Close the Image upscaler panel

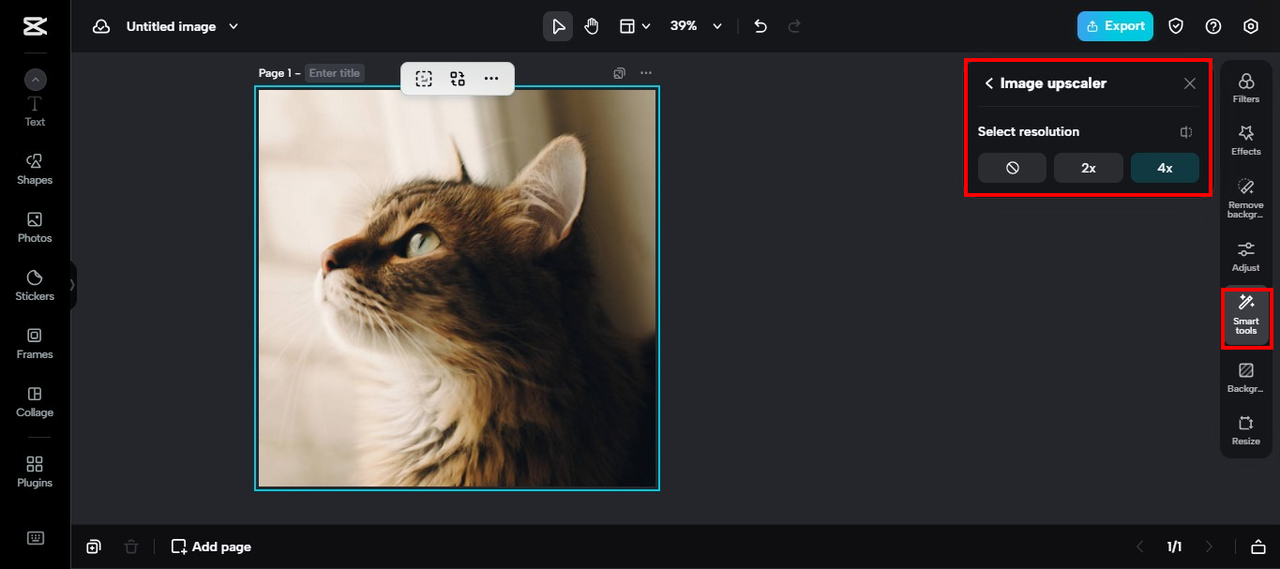point(1190,84)
